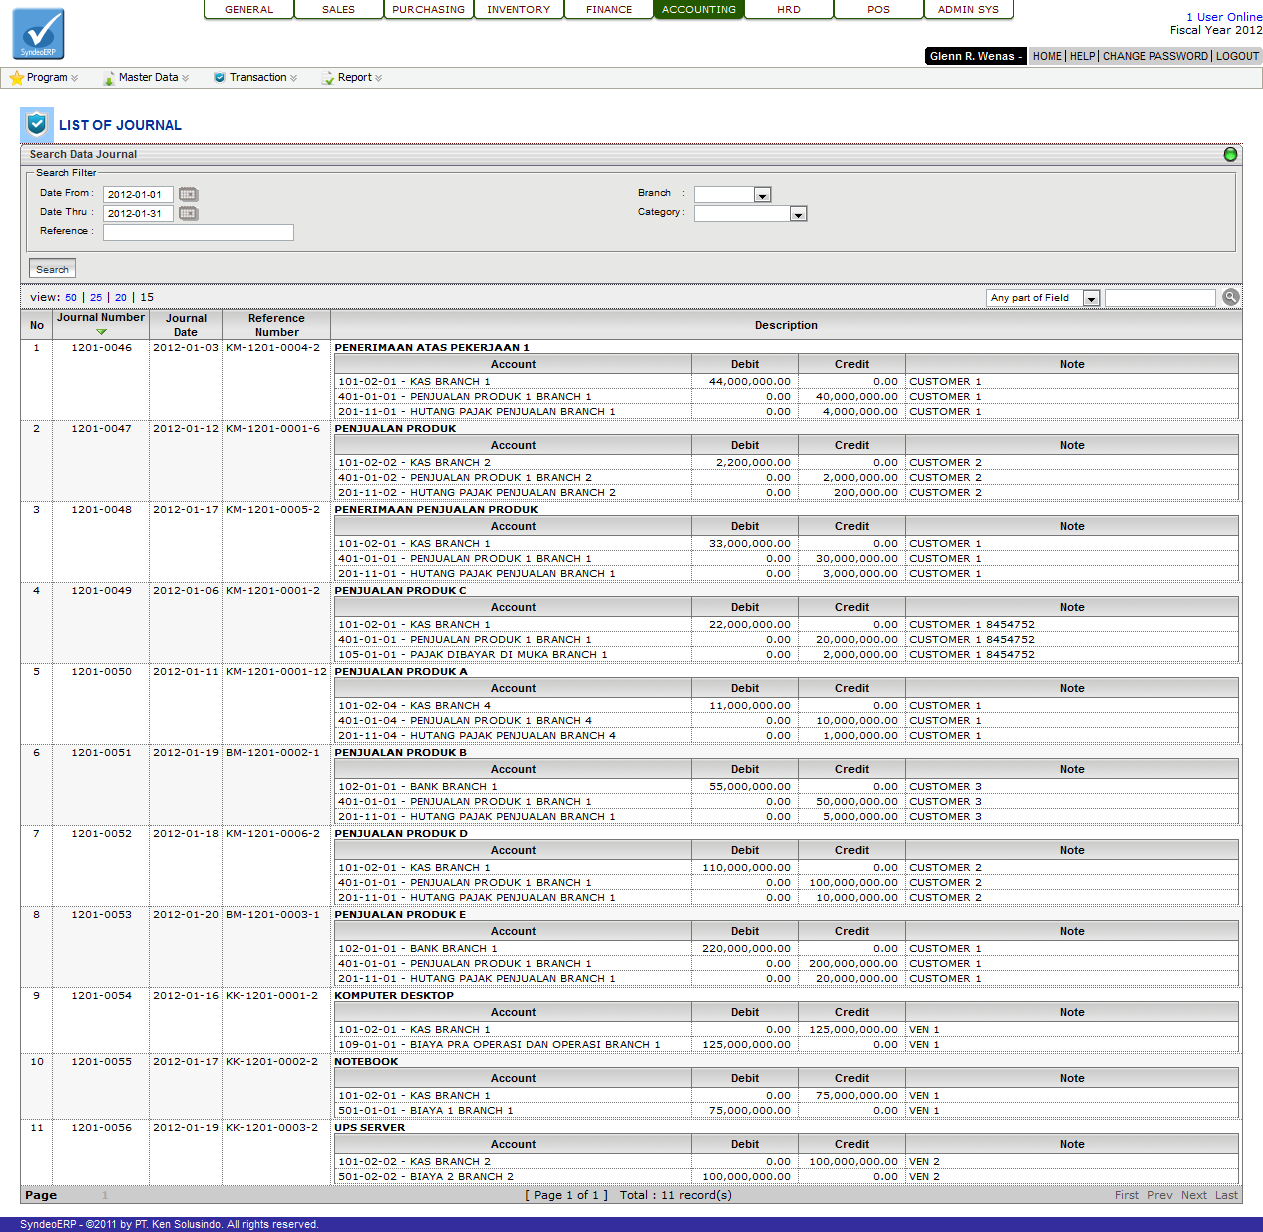Set view to 50 records per page
The width and height of the screenshot is (1263, 1232).
click(71, 298)
